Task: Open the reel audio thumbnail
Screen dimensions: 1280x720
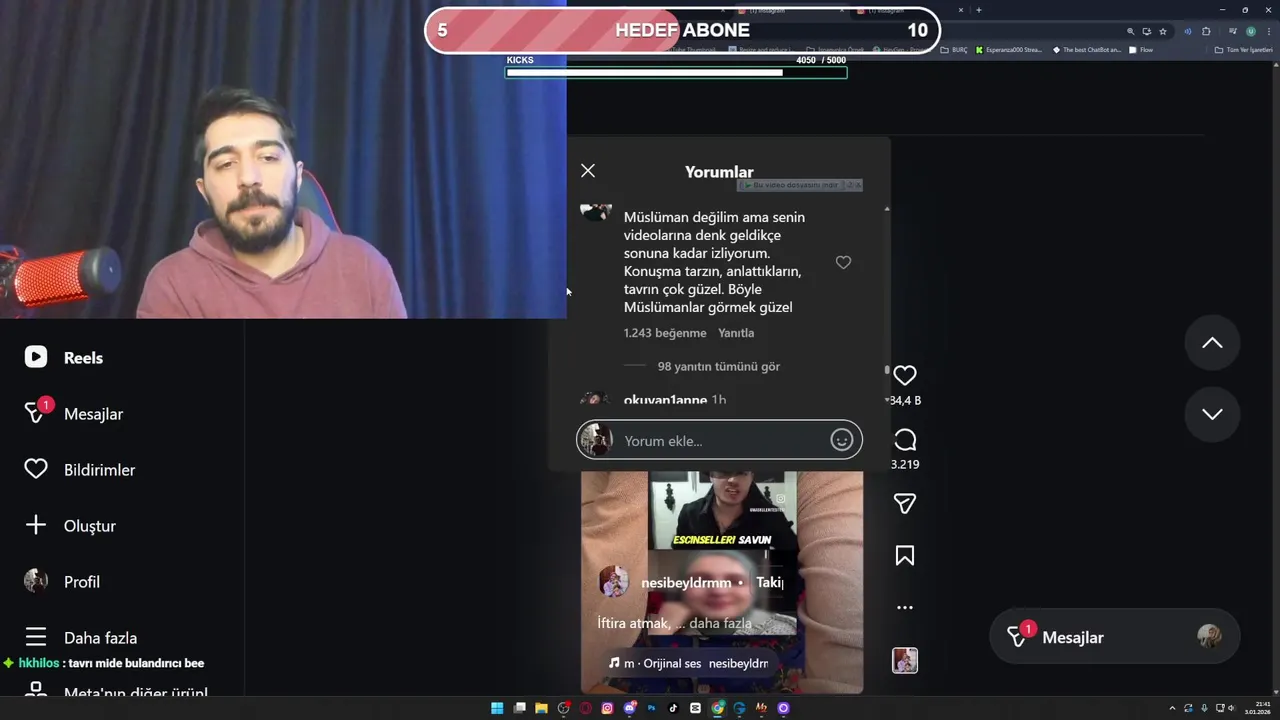Action: point(905,660)
